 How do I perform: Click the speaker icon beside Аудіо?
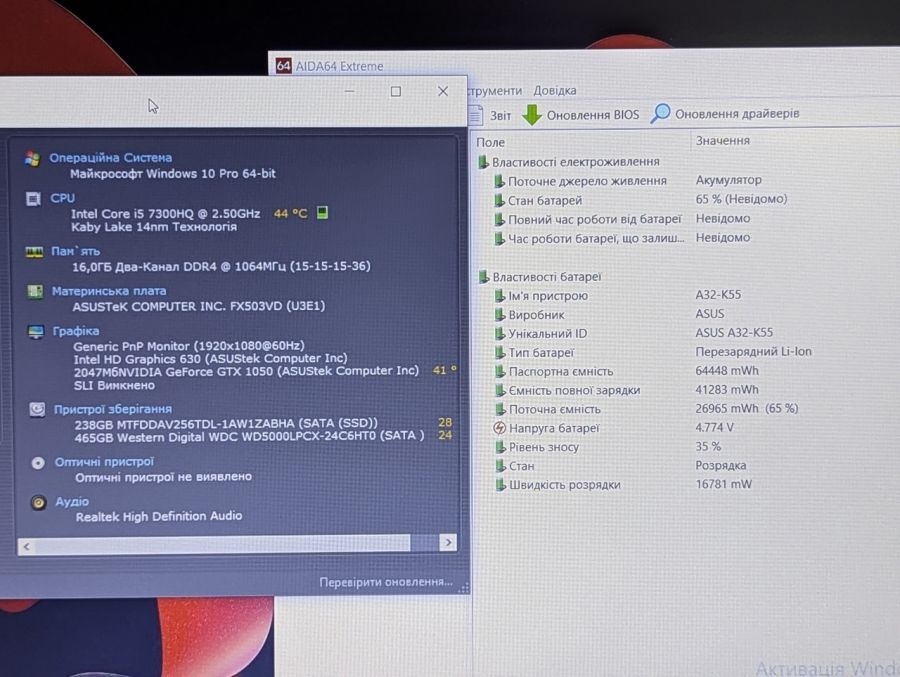click(x=38, y=502)
